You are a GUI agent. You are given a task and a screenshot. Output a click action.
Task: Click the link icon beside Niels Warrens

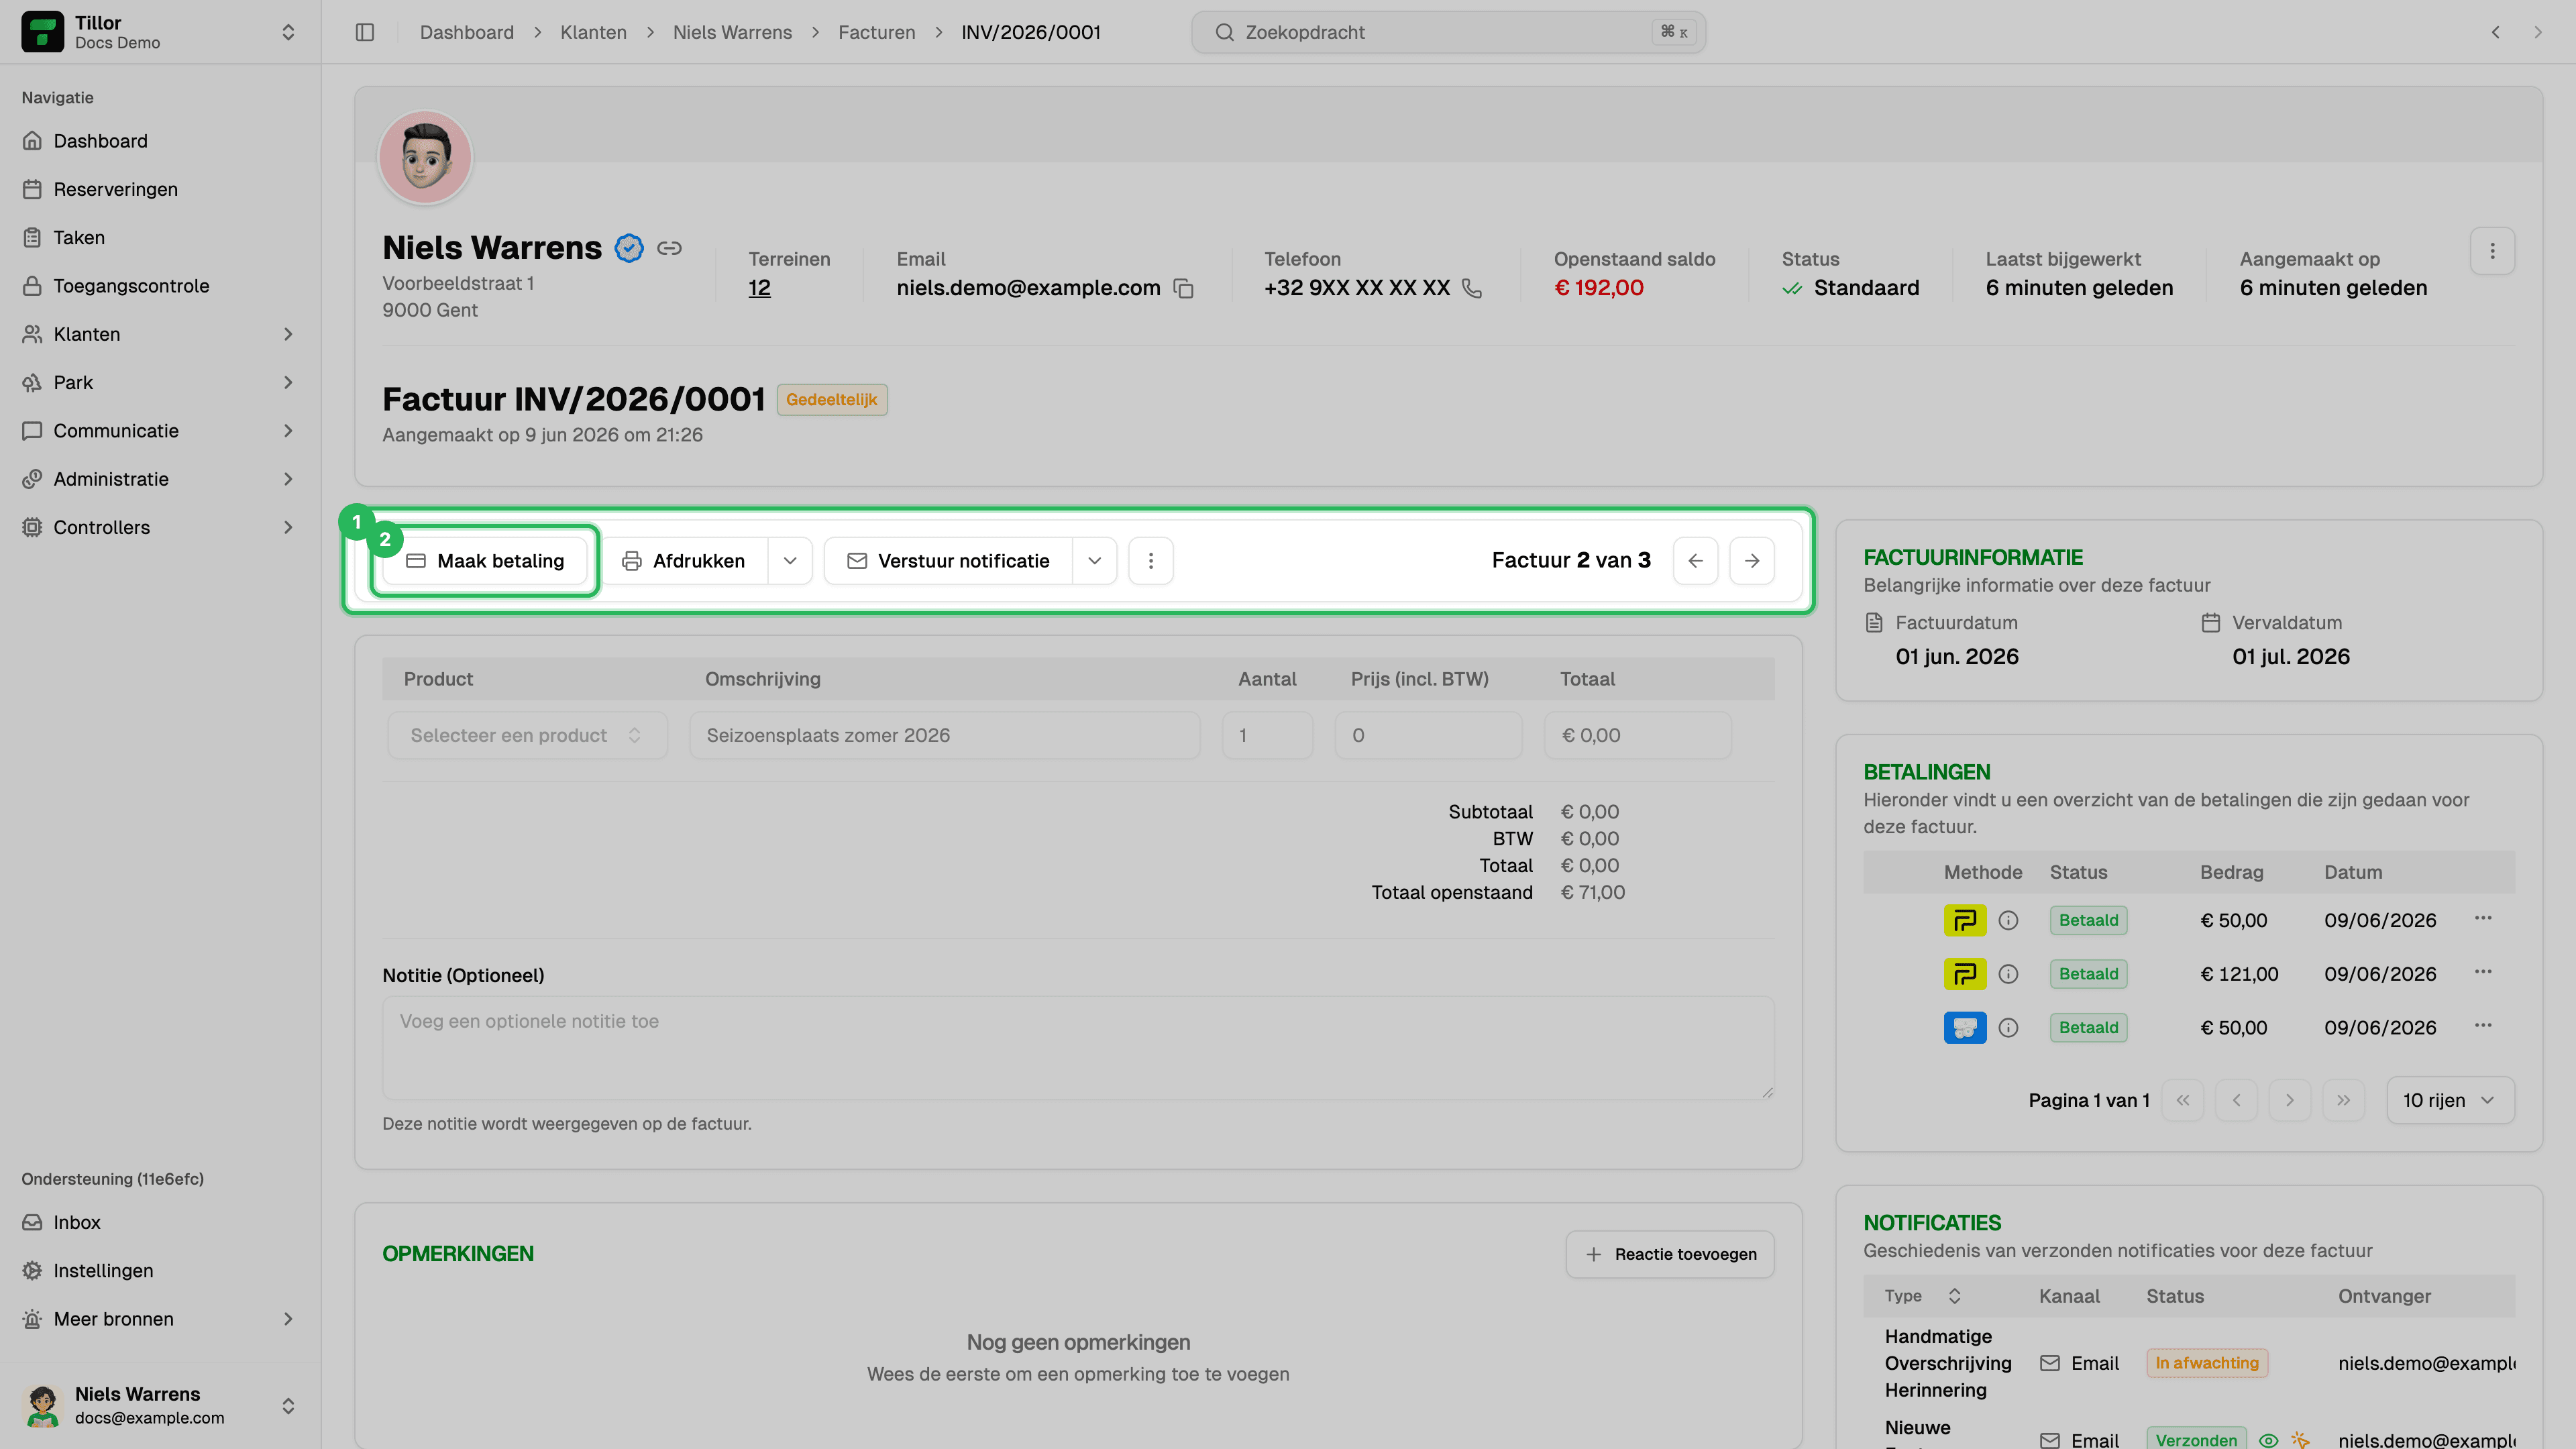tap(669, 248)
